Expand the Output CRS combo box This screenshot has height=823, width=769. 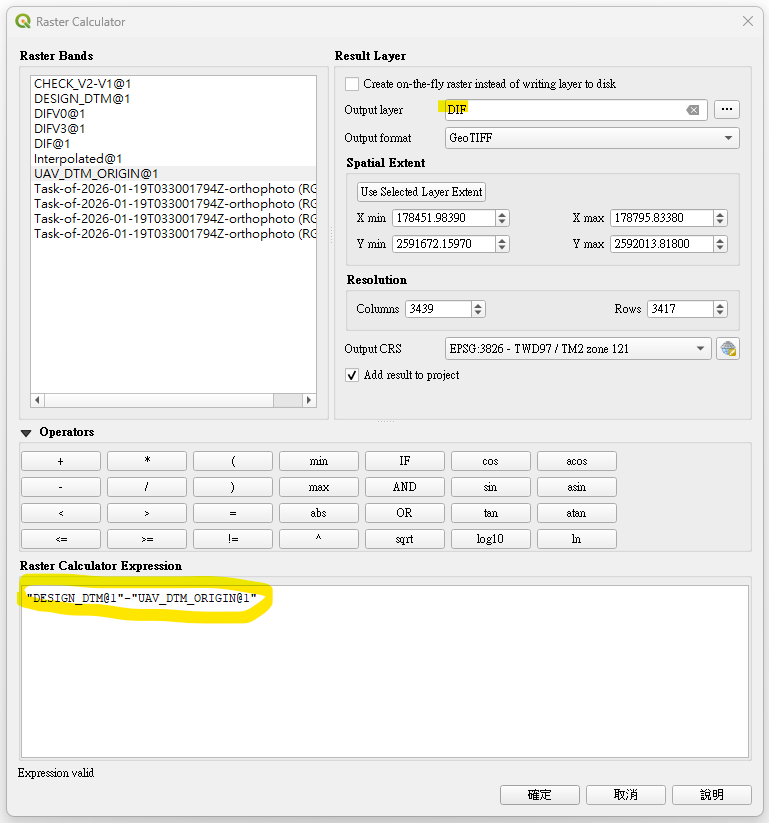tap(578, 349)
